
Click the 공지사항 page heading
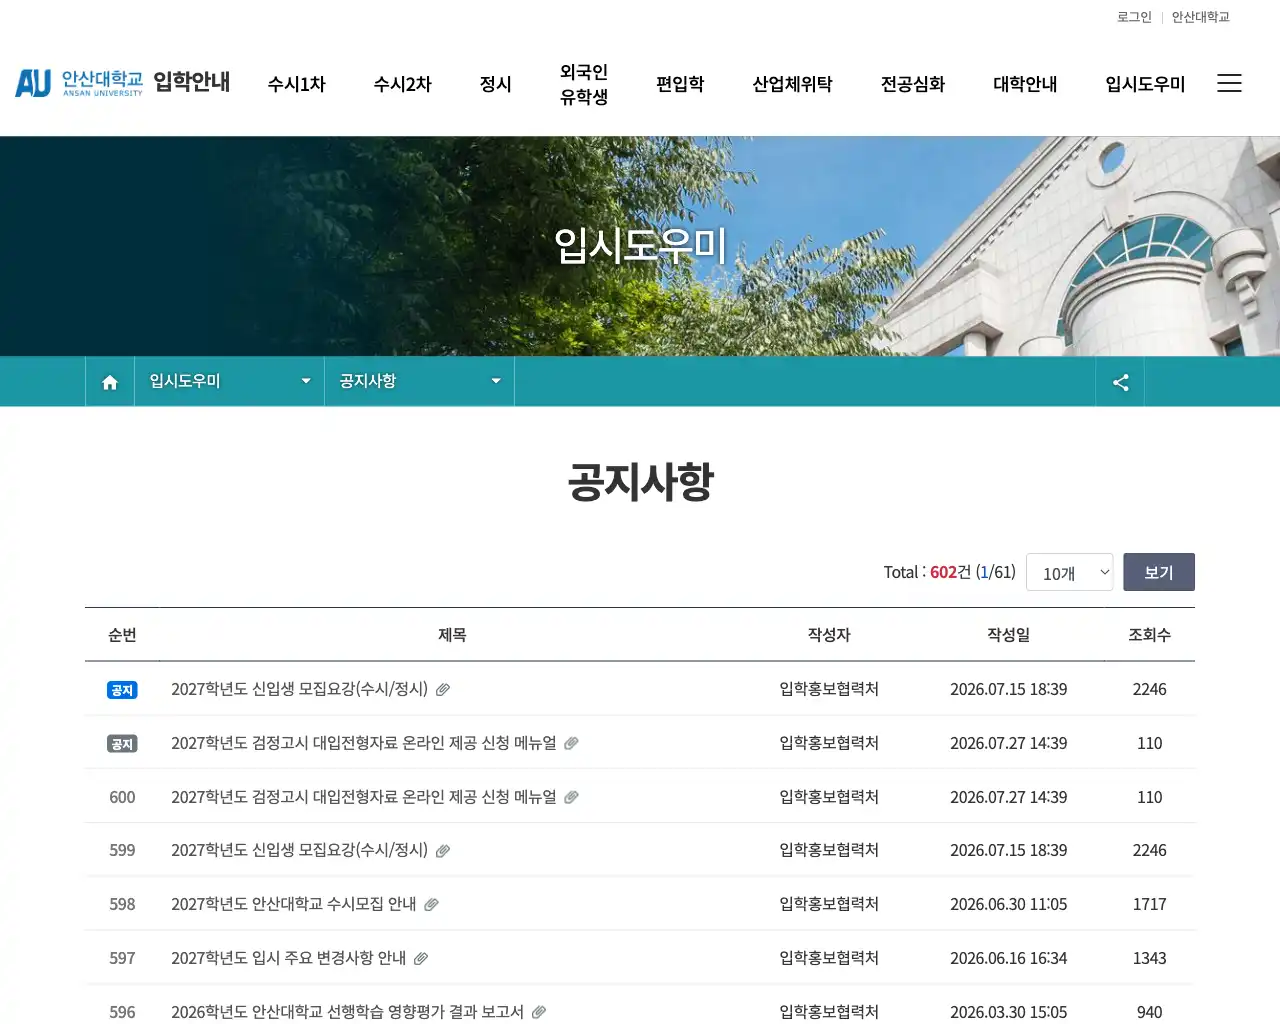(x=640, y=482)
